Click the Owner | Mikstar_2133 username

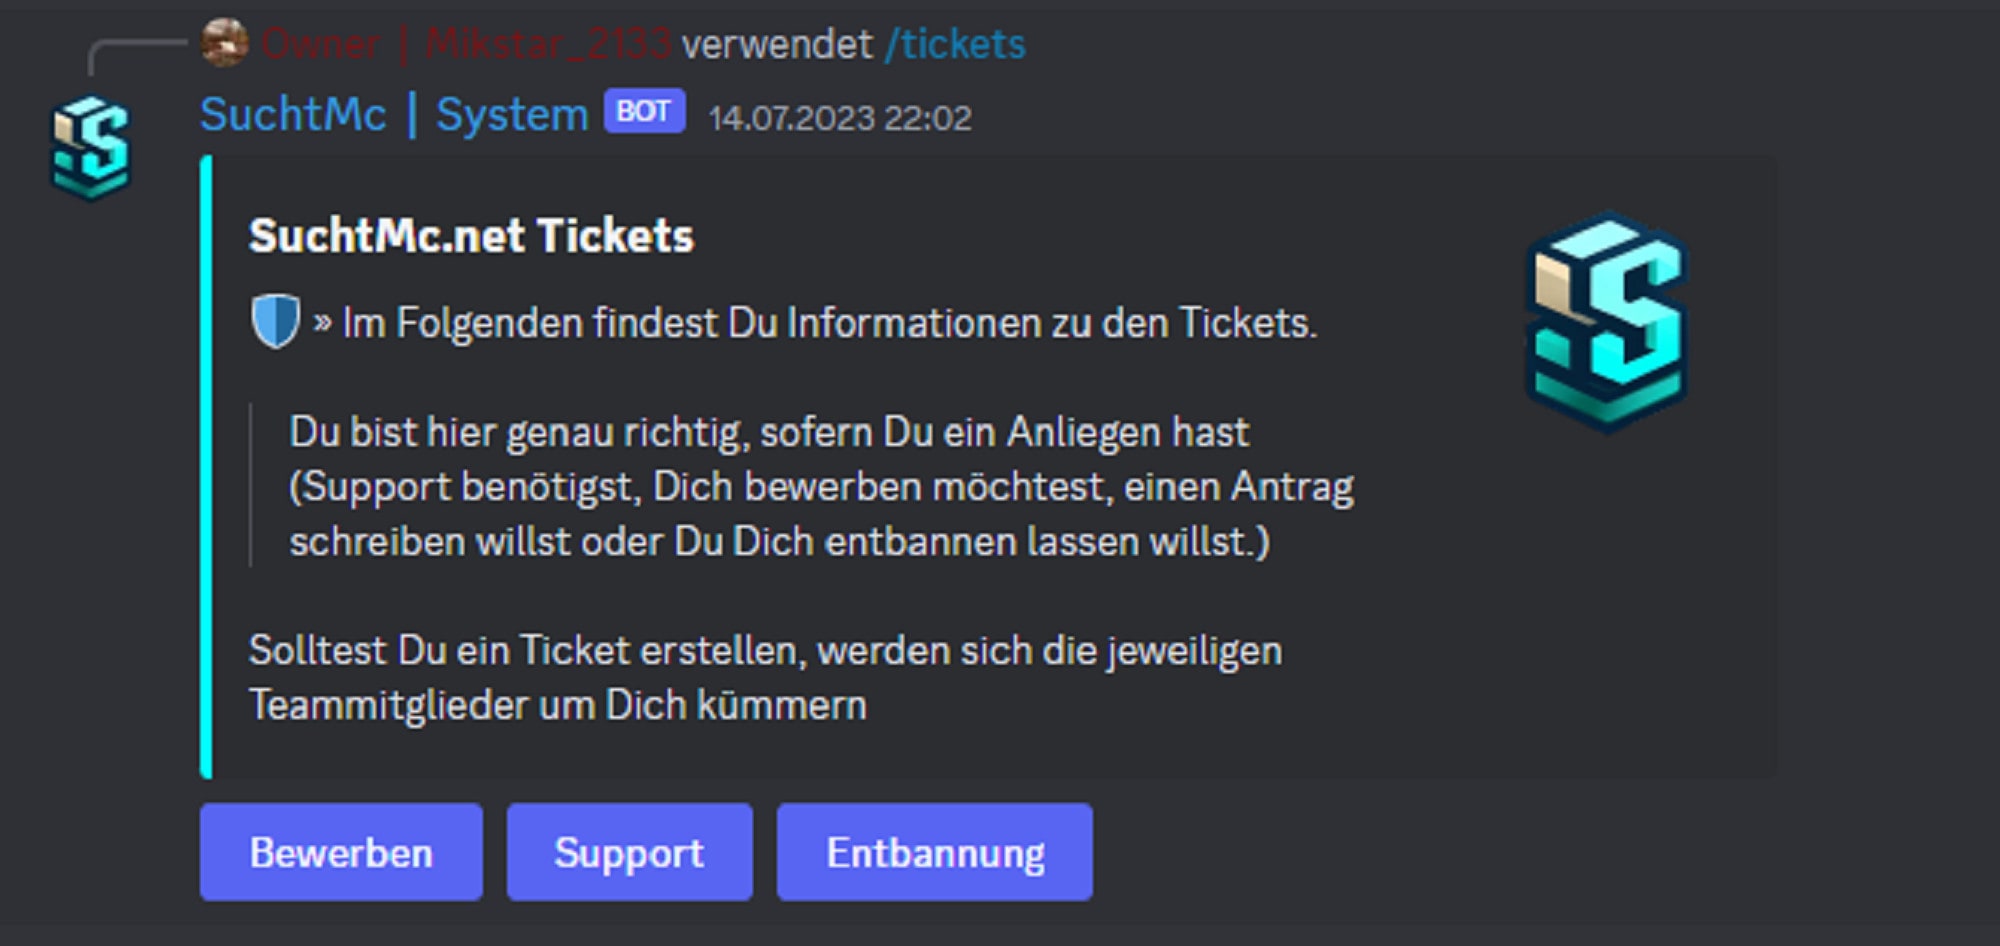466,44
